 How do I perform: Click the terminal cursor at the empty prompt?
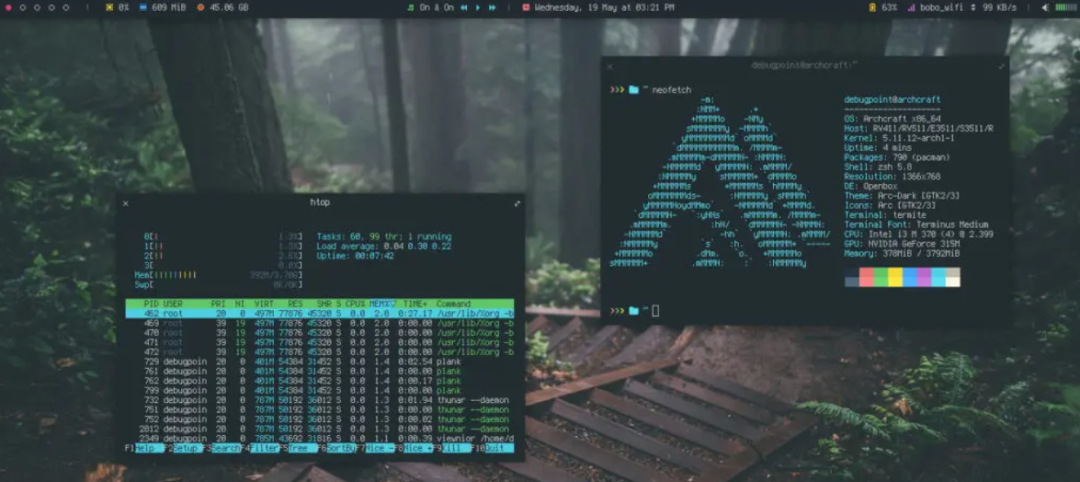[655, 311]
